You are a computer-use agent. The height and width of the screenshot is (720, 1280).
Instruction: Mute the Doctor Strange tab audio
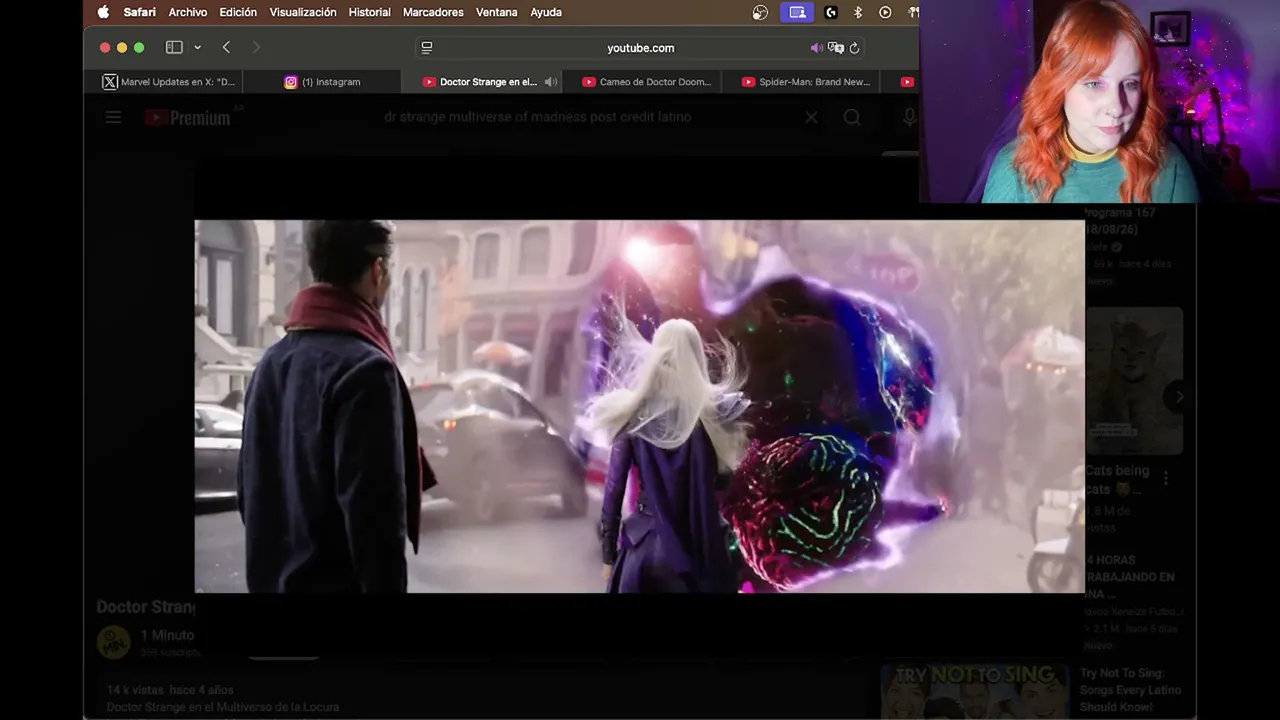(550, 82)
